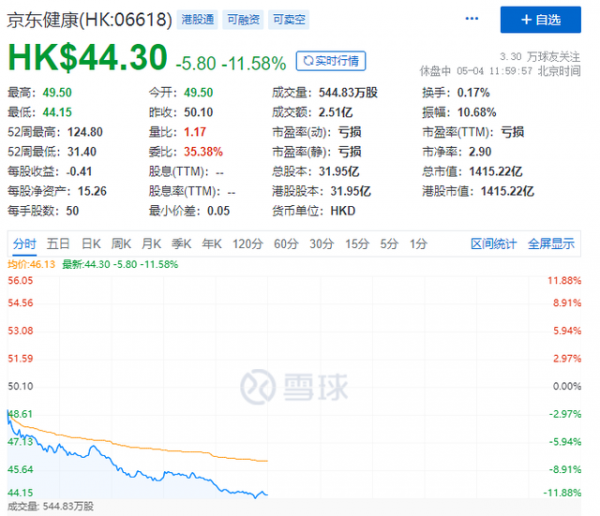
Task: Click the 换手 value 0.17%
Action: pyautogui.click(x=473, y=93)
